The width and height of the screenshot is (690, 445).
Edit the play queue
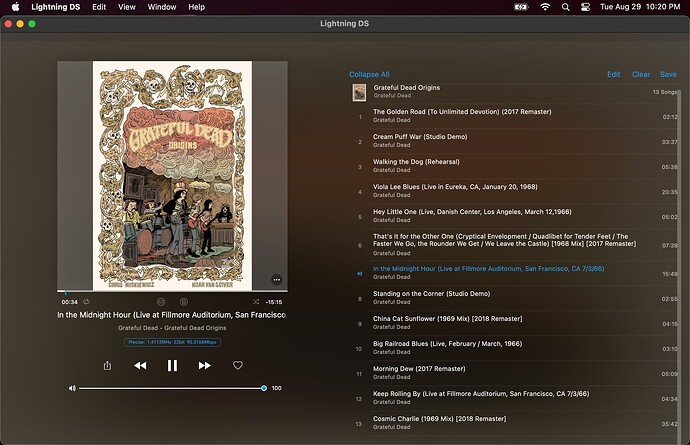click(613, 74)
